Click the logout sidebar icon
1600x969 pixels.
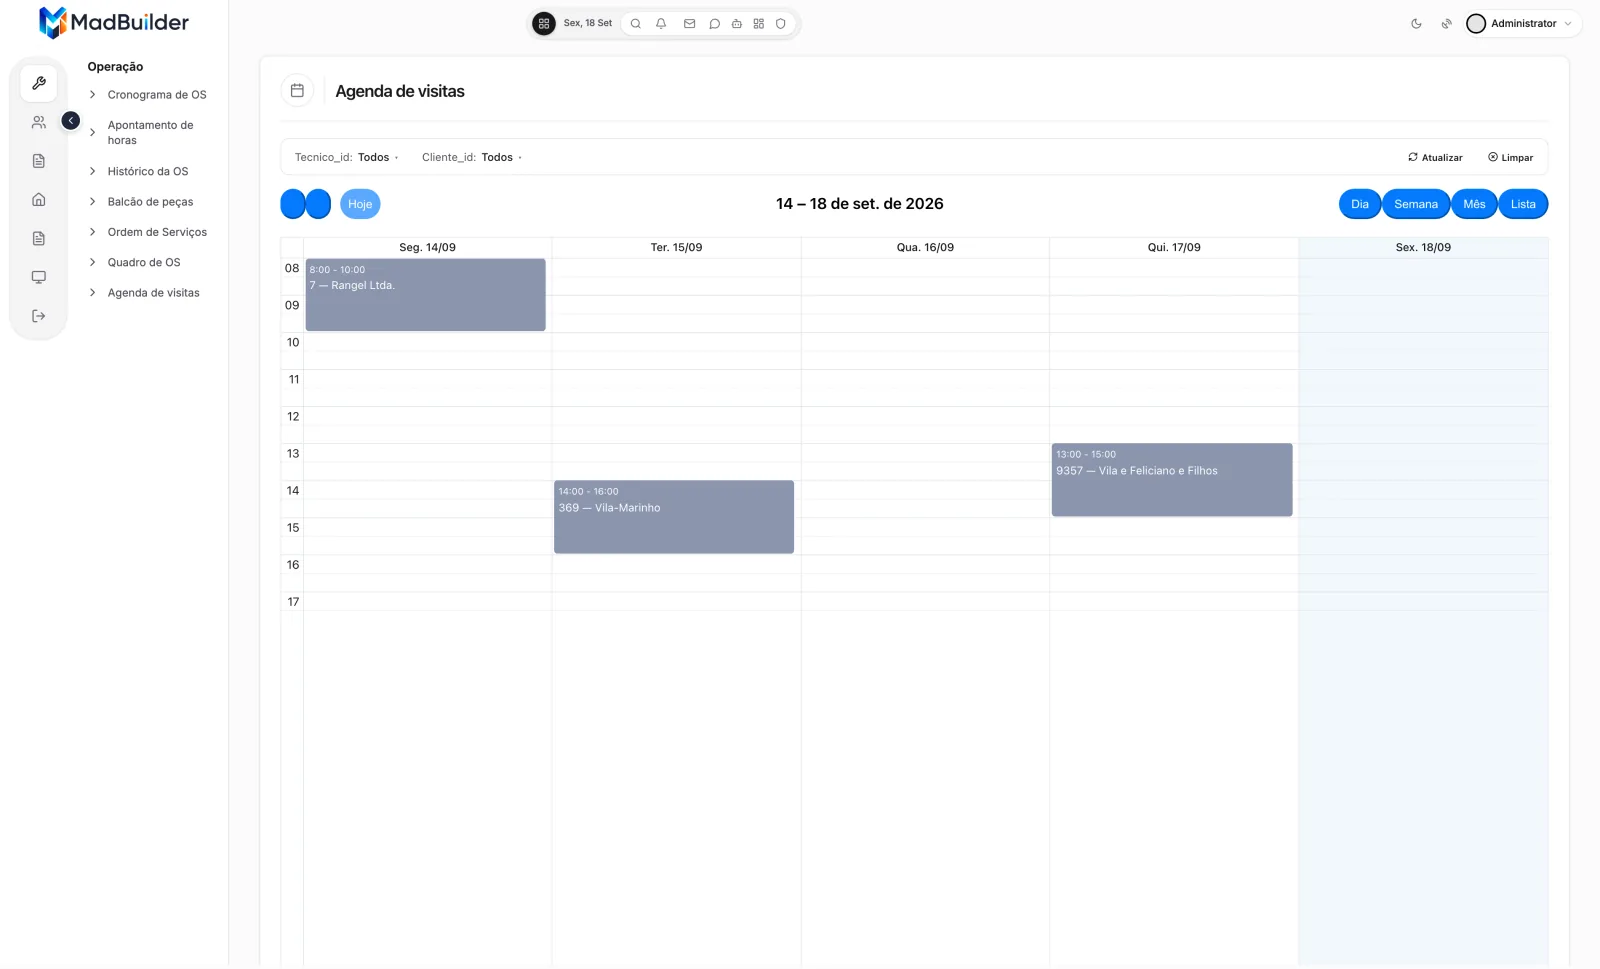(x=39, y=316)
